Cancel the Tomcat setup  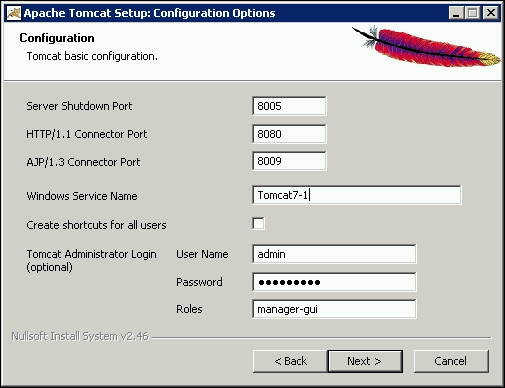point(451,361)
